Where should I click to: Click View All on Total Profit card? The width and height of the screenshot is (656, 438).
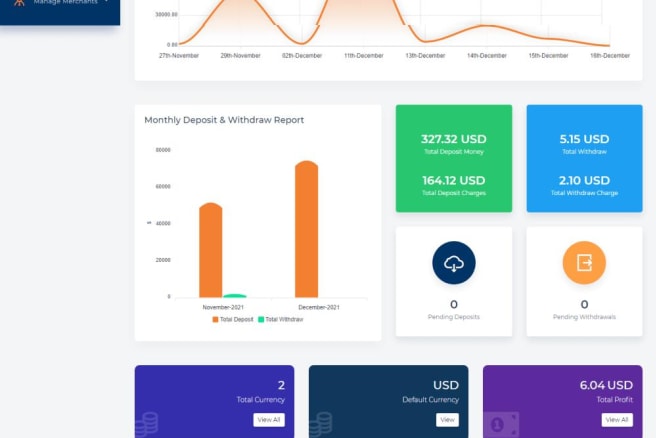pos(617,420)
